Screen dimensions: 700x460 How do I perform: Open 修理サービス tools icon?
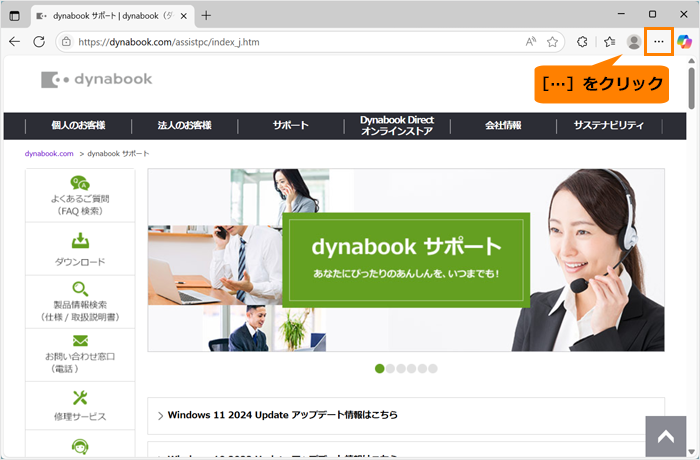coord(80,397)
